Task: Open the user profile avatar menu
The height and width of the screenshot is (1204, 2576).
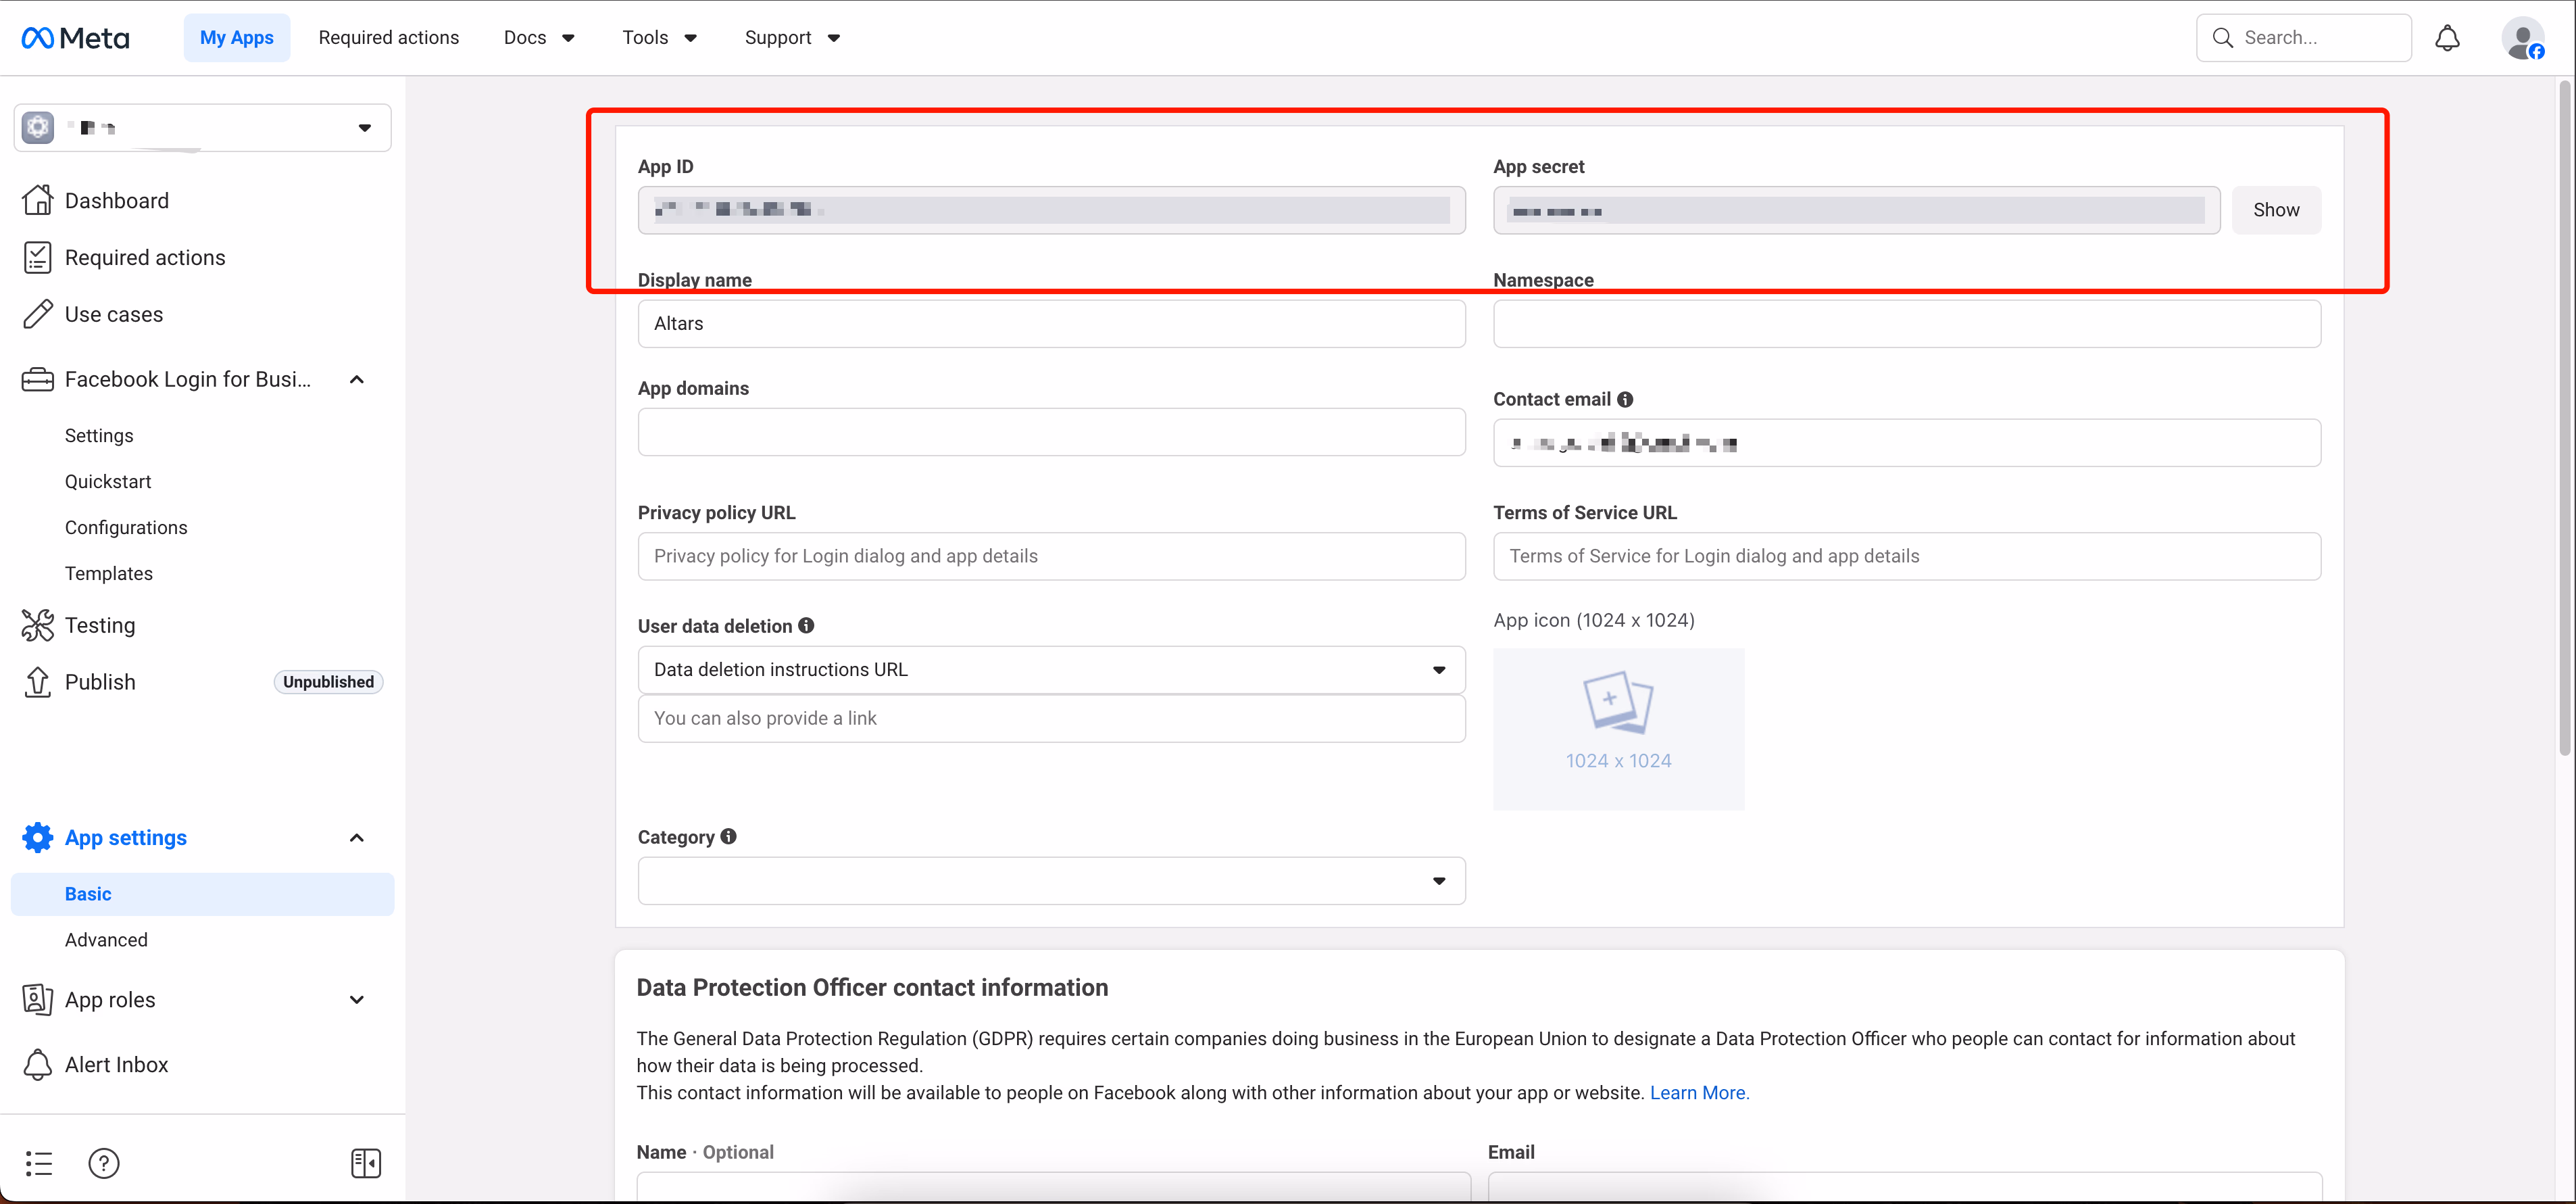Action: 2522,38
